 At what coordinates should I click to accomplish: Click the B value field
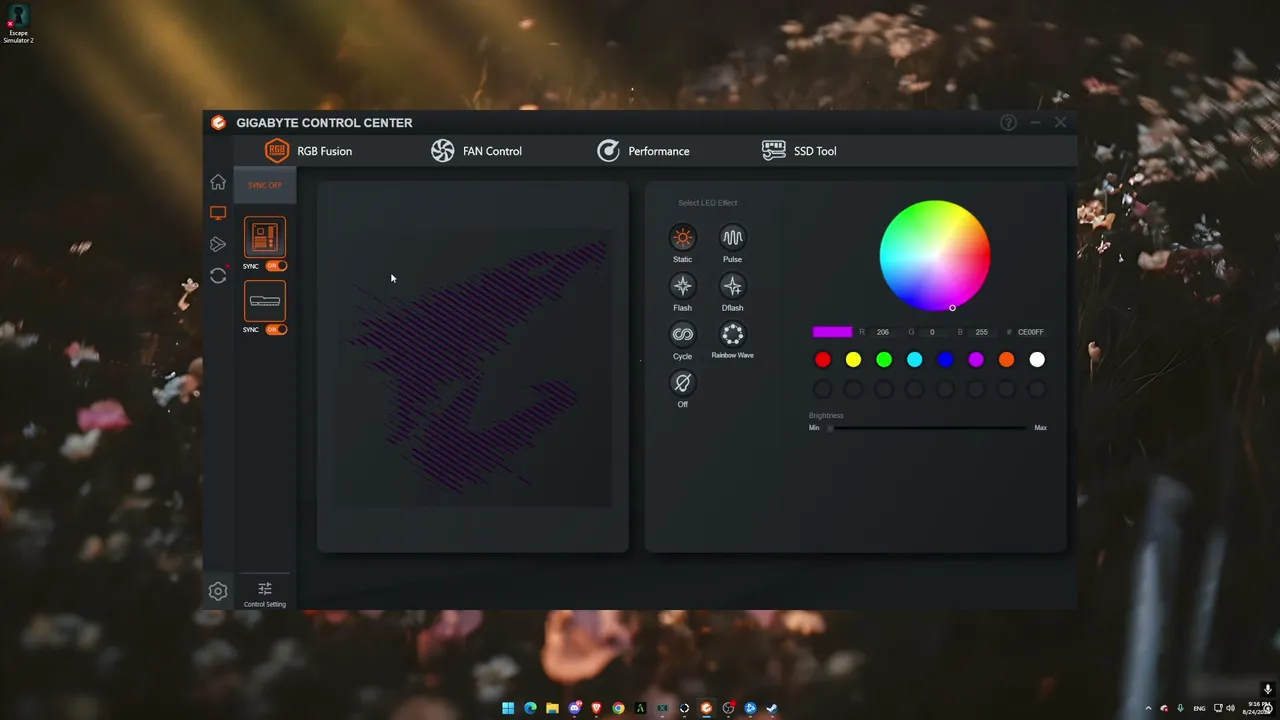[x=981, y=332]
